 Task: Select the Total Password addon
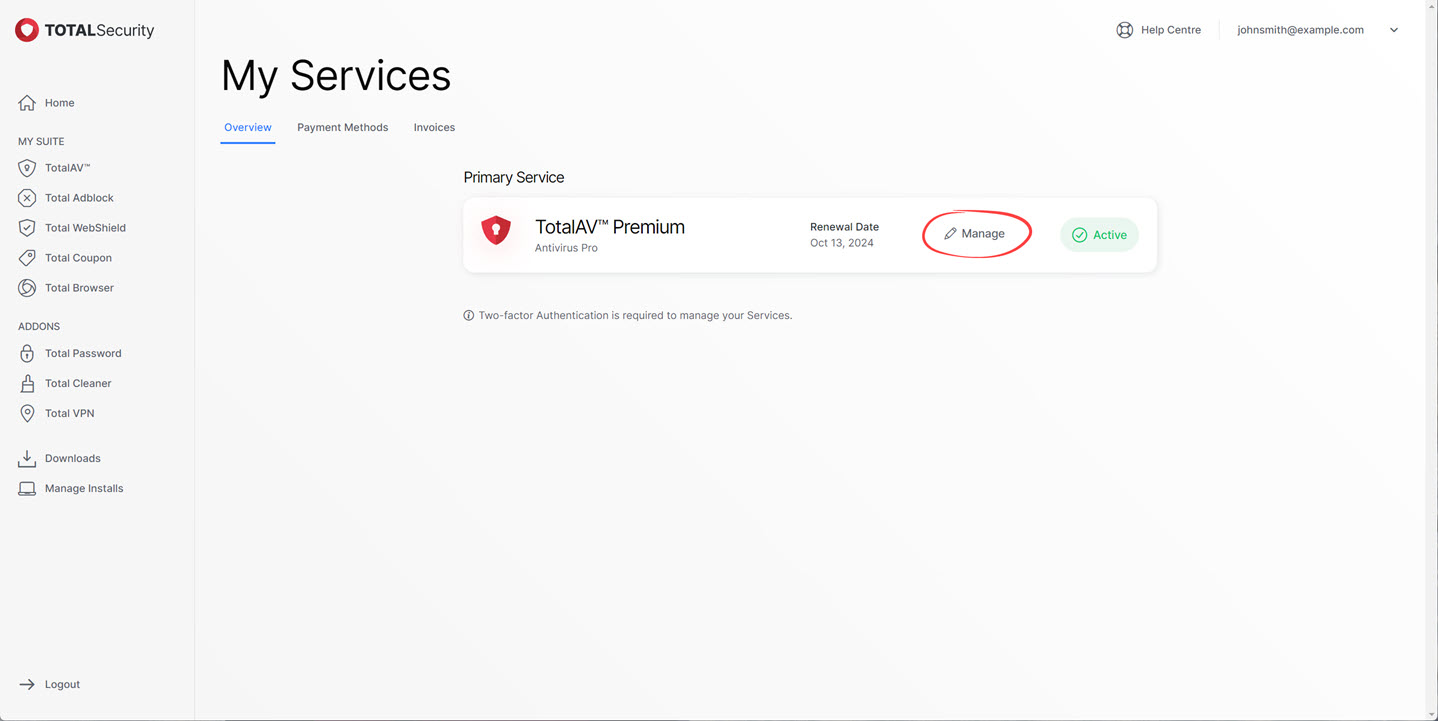[x=82, y=353]
